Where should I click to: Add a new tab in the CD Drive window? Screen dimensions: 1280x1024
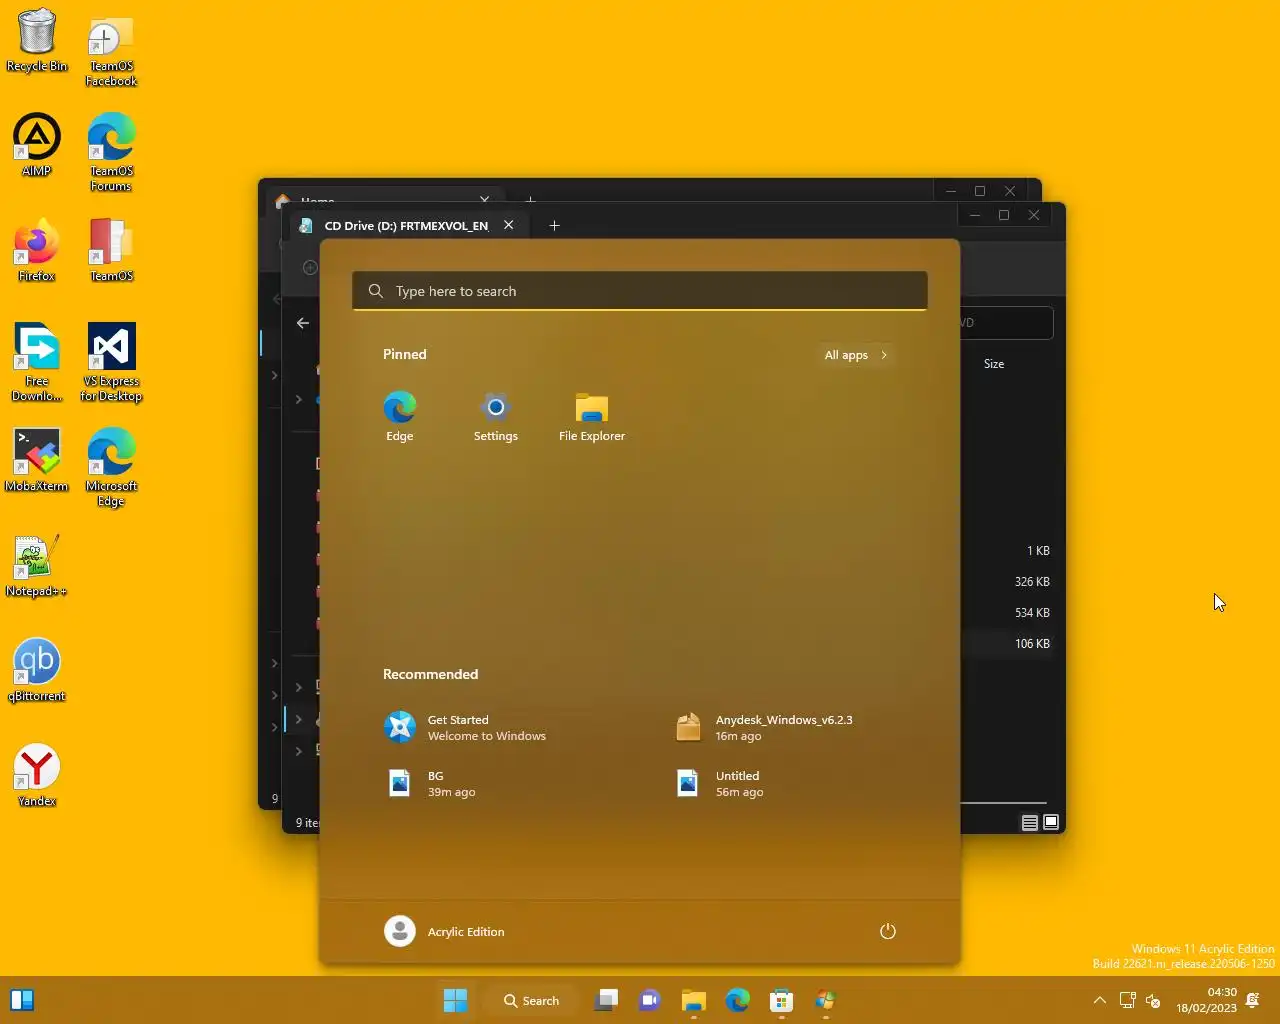click(554, 225)
